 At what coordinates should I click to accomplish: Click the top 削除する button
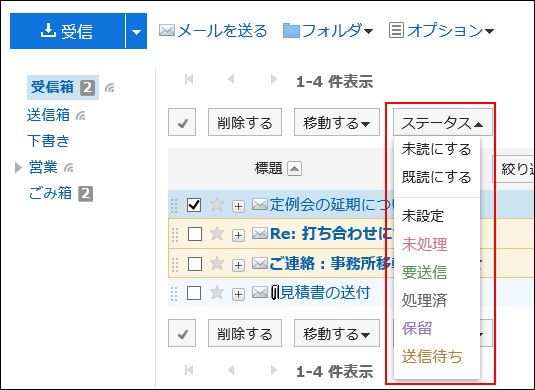[245, 122]
